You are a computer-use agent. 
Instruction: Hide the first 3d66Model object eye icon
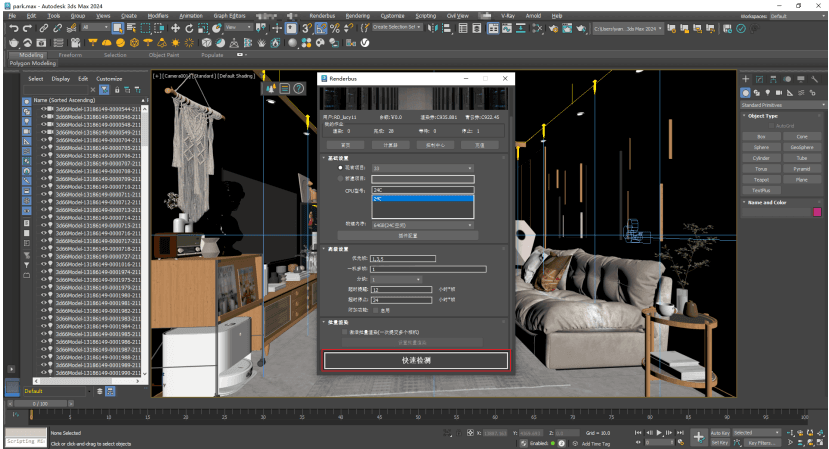(x=43, y=109)
